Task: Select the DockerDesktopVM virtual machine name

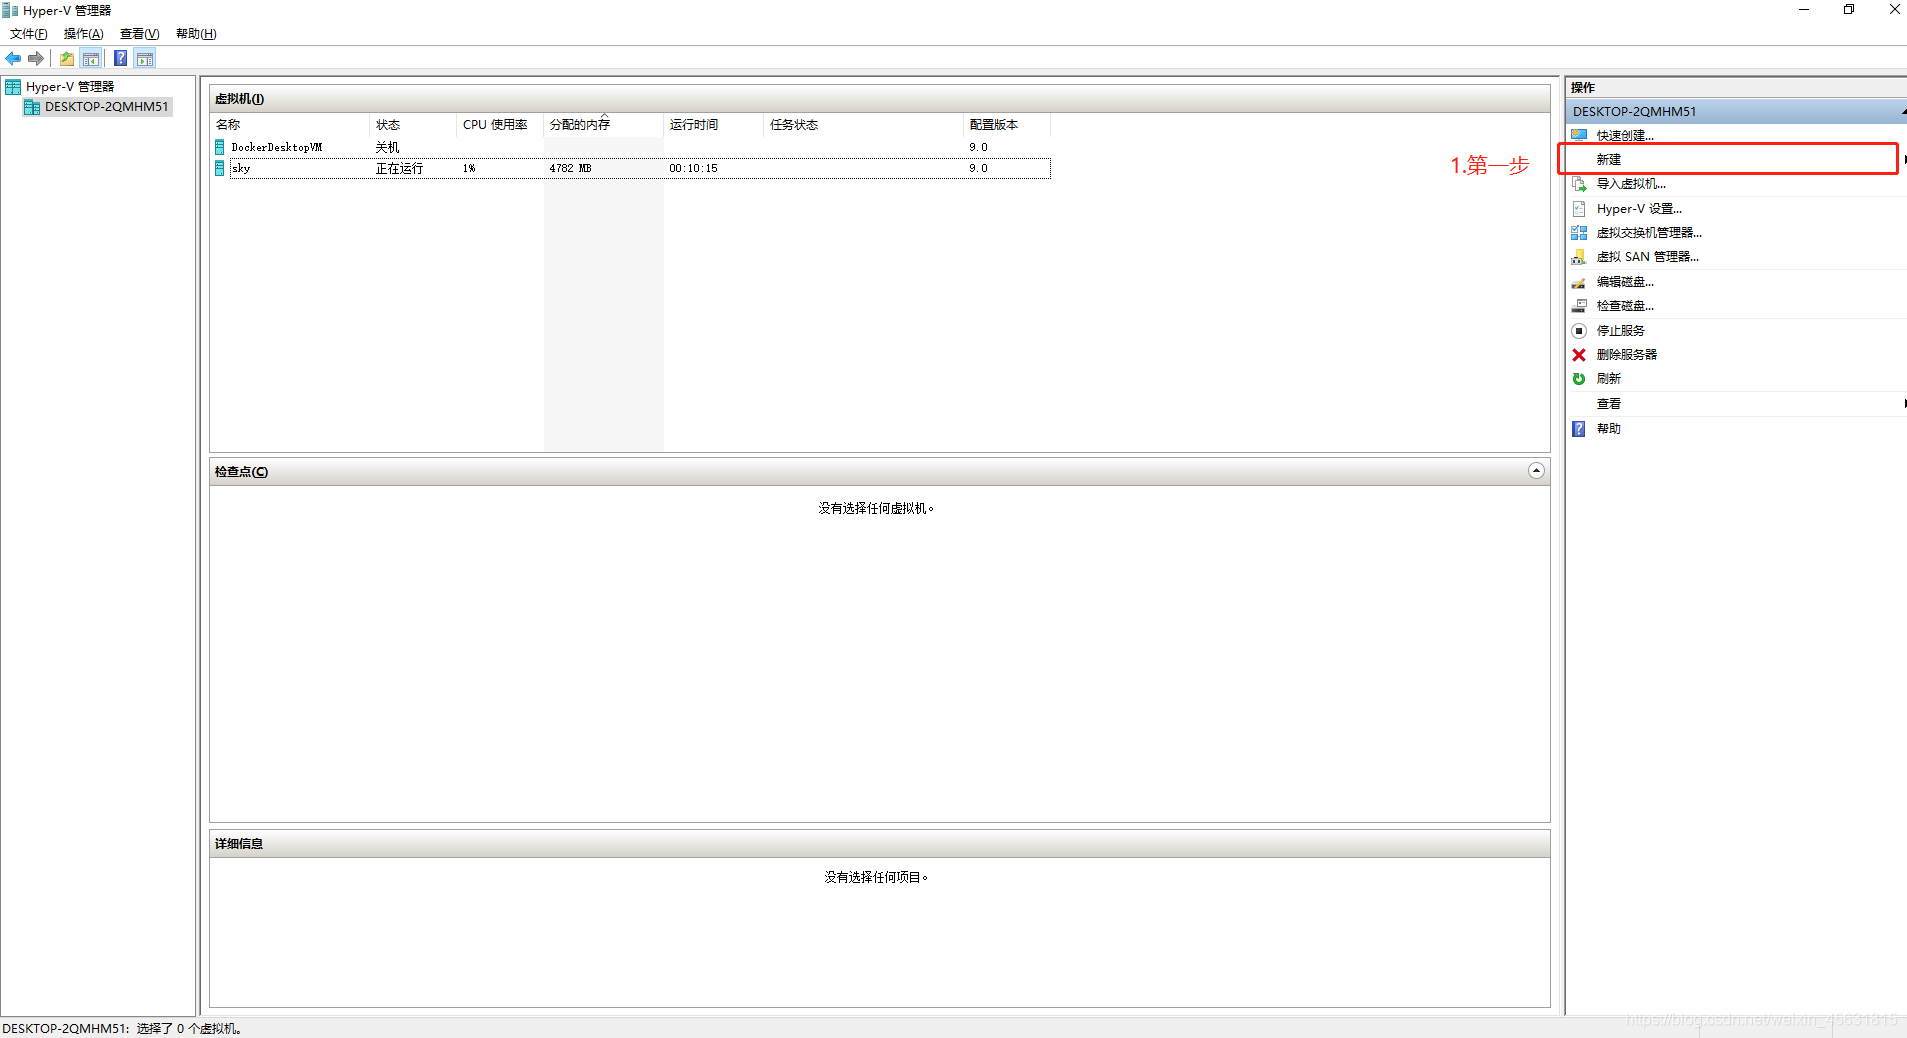Action: tap(277, 147)
